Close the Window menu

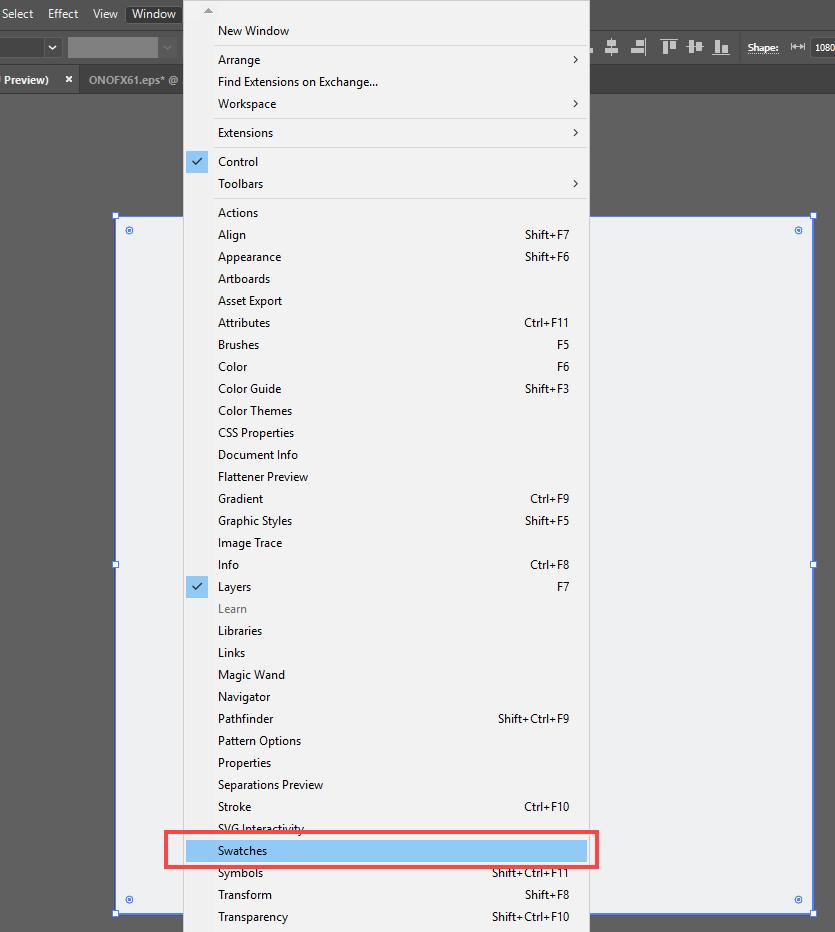pos(153,14)
